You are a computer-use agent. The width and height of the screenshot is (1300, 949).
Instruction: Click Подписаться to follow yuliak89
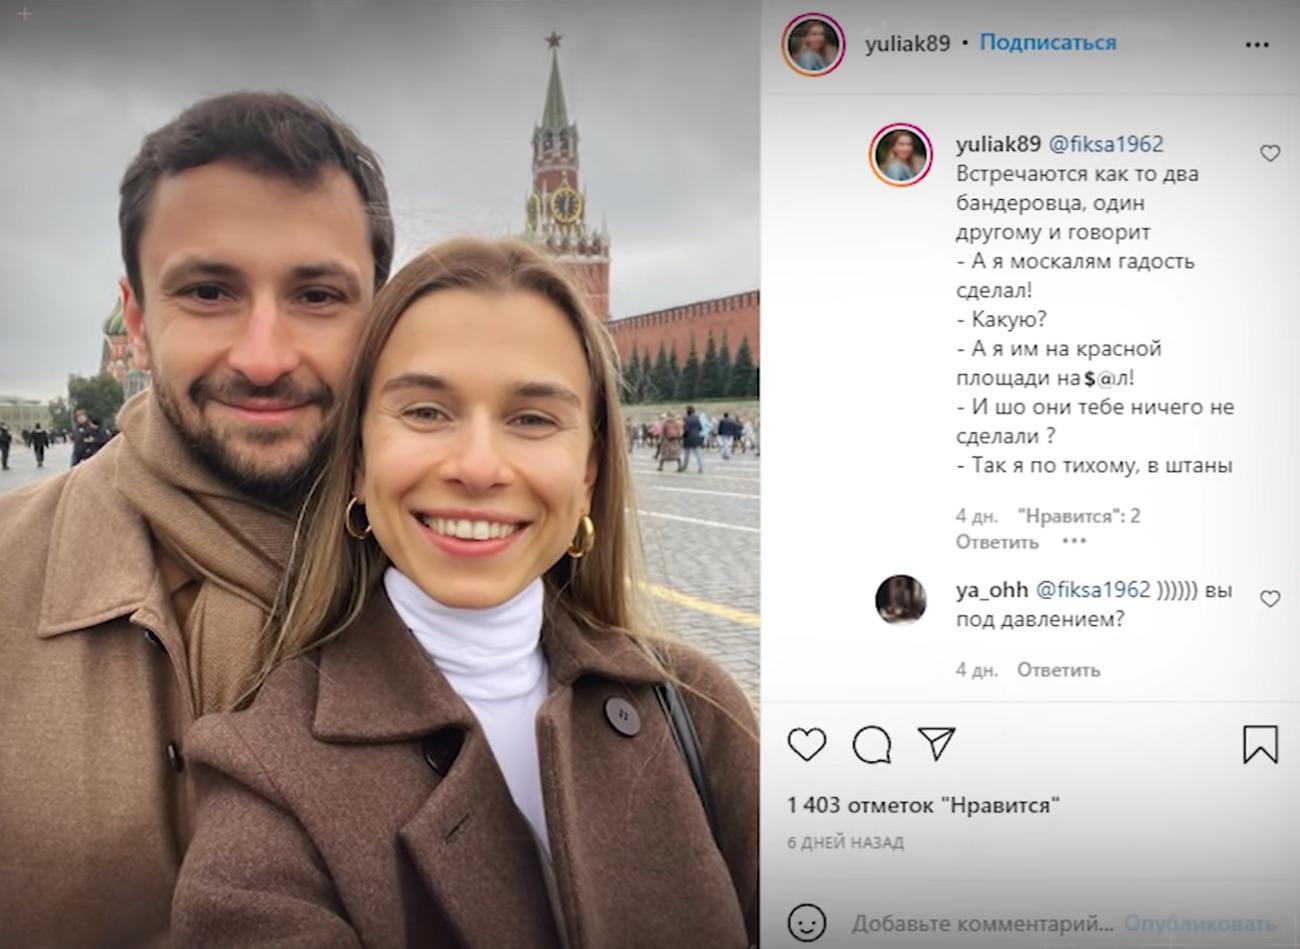click(x=1048, y=42)
